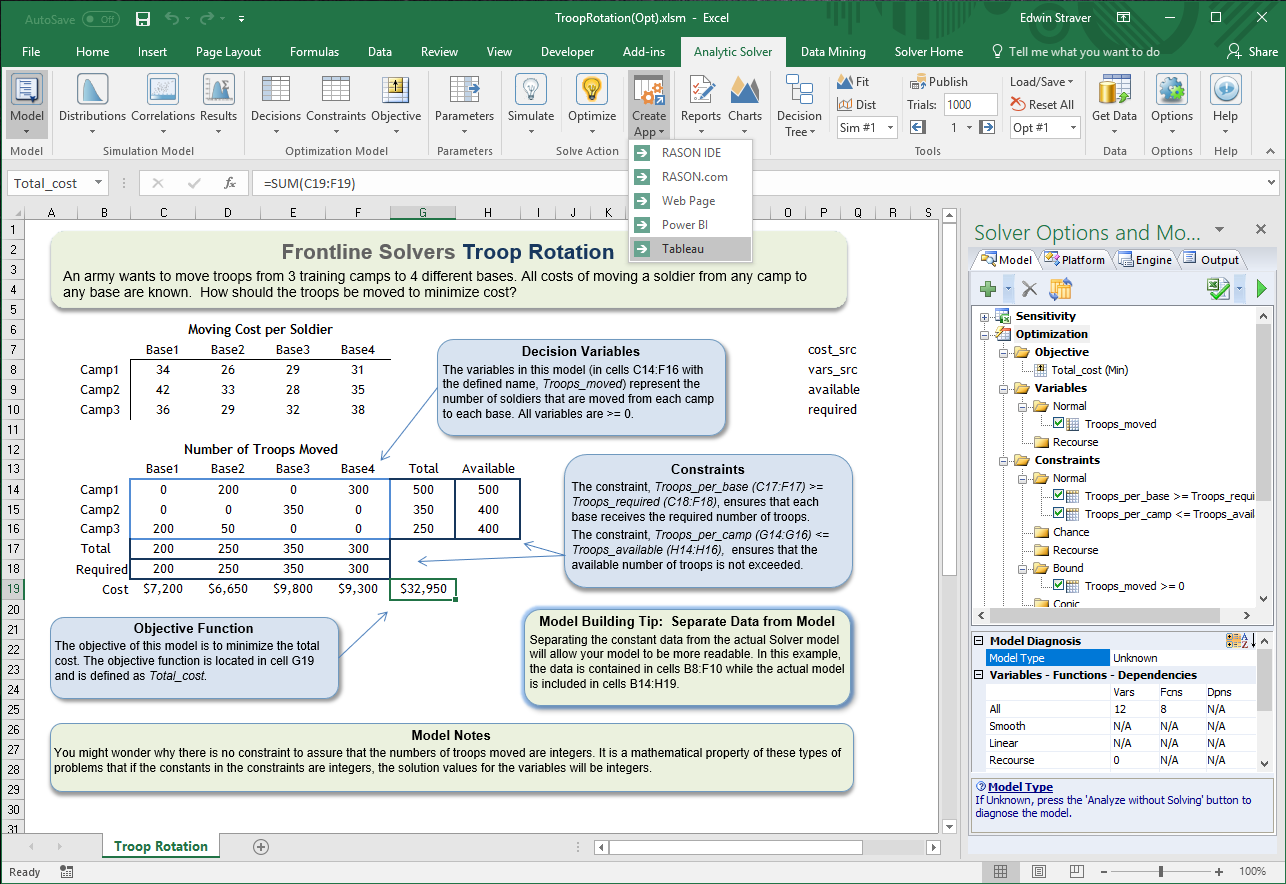
Task: Collapse the Model Diagnosis section
Action: pos(979,641)
